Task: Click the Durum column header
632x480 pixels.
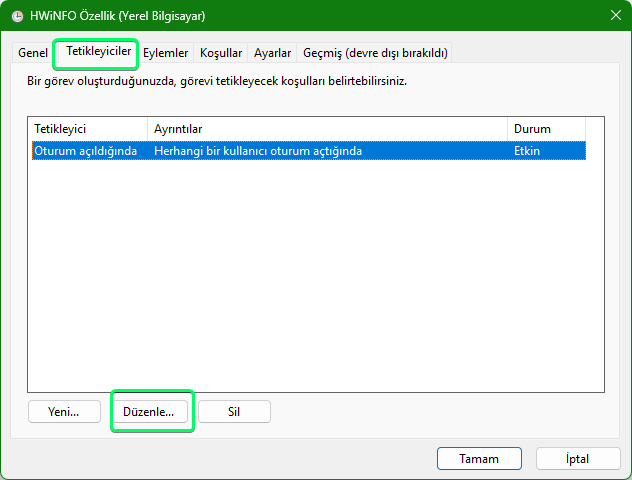Action: 546,129
